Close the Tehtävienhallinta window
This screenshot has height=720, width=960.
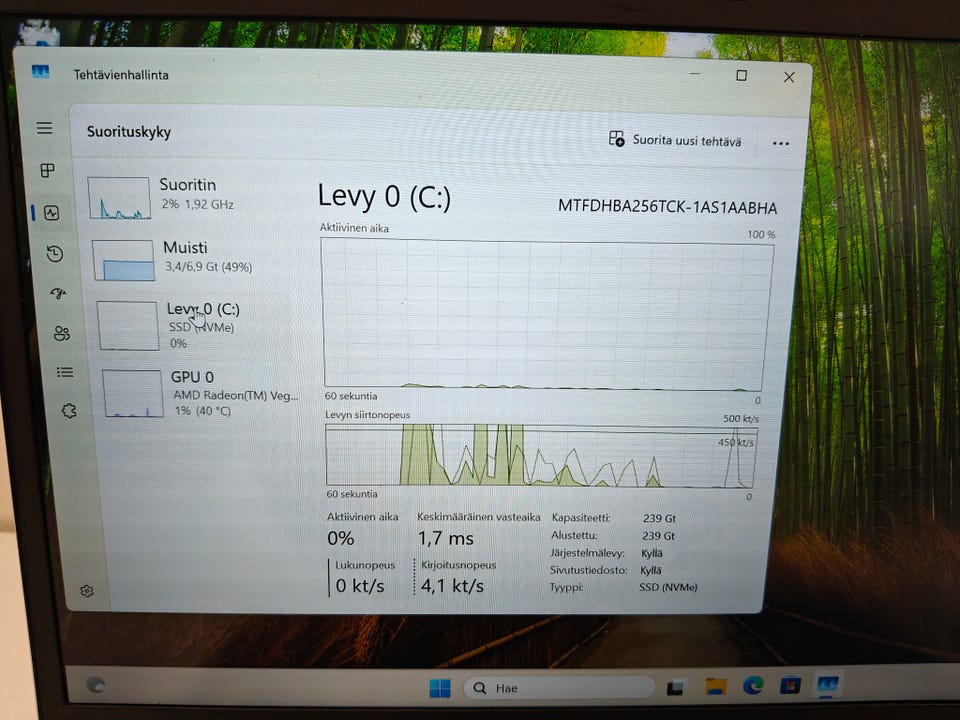click(789, 77)
